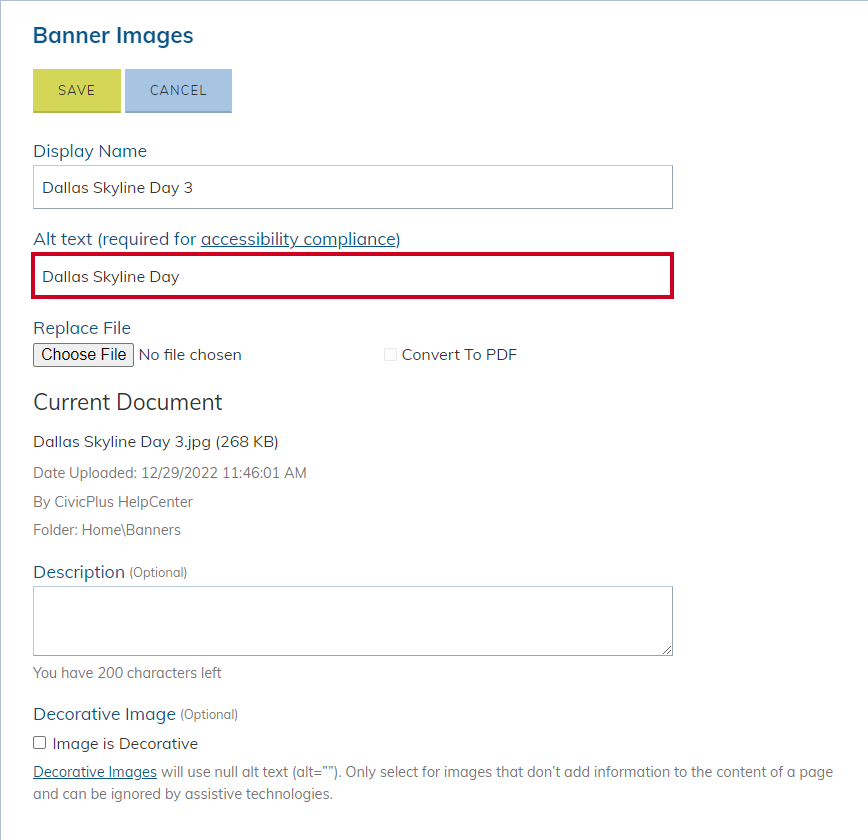The height and width of the screenshot is (840, 868).
Task: Click the 'Banner Images' heading
Action: point(113,36)
